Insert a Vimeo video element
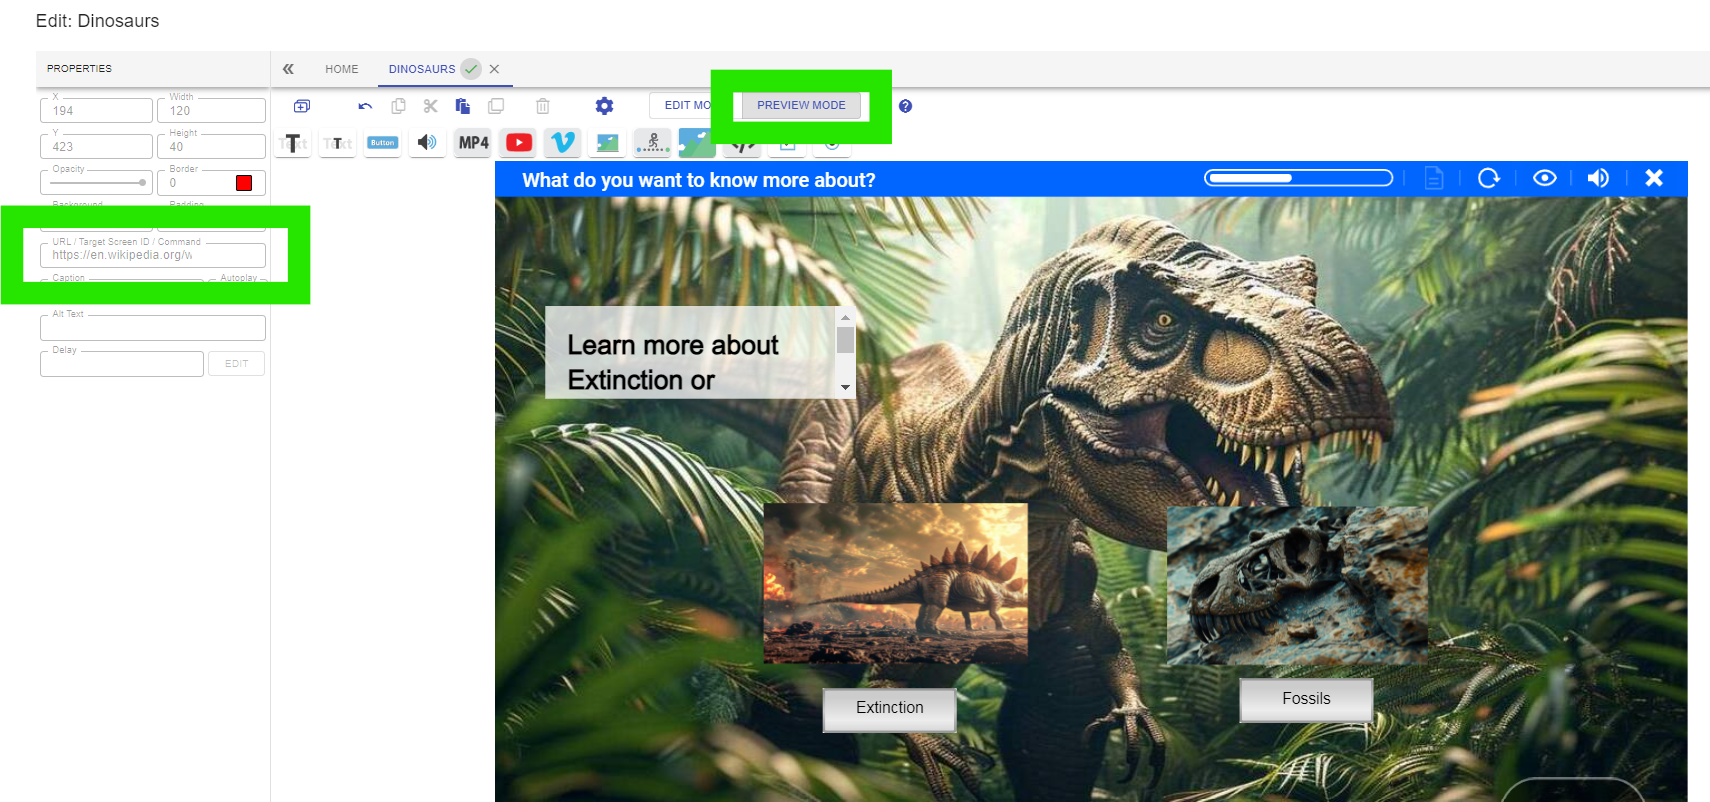1710x802 pixels. 563,143
